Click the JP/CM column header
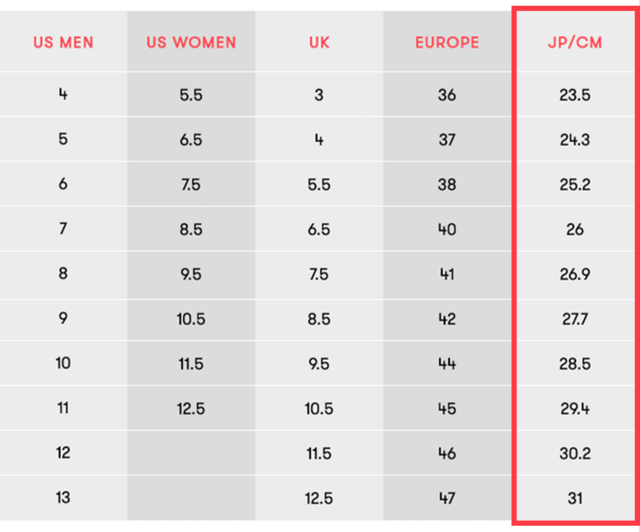The image size is (640, 532). coord(575,43)
